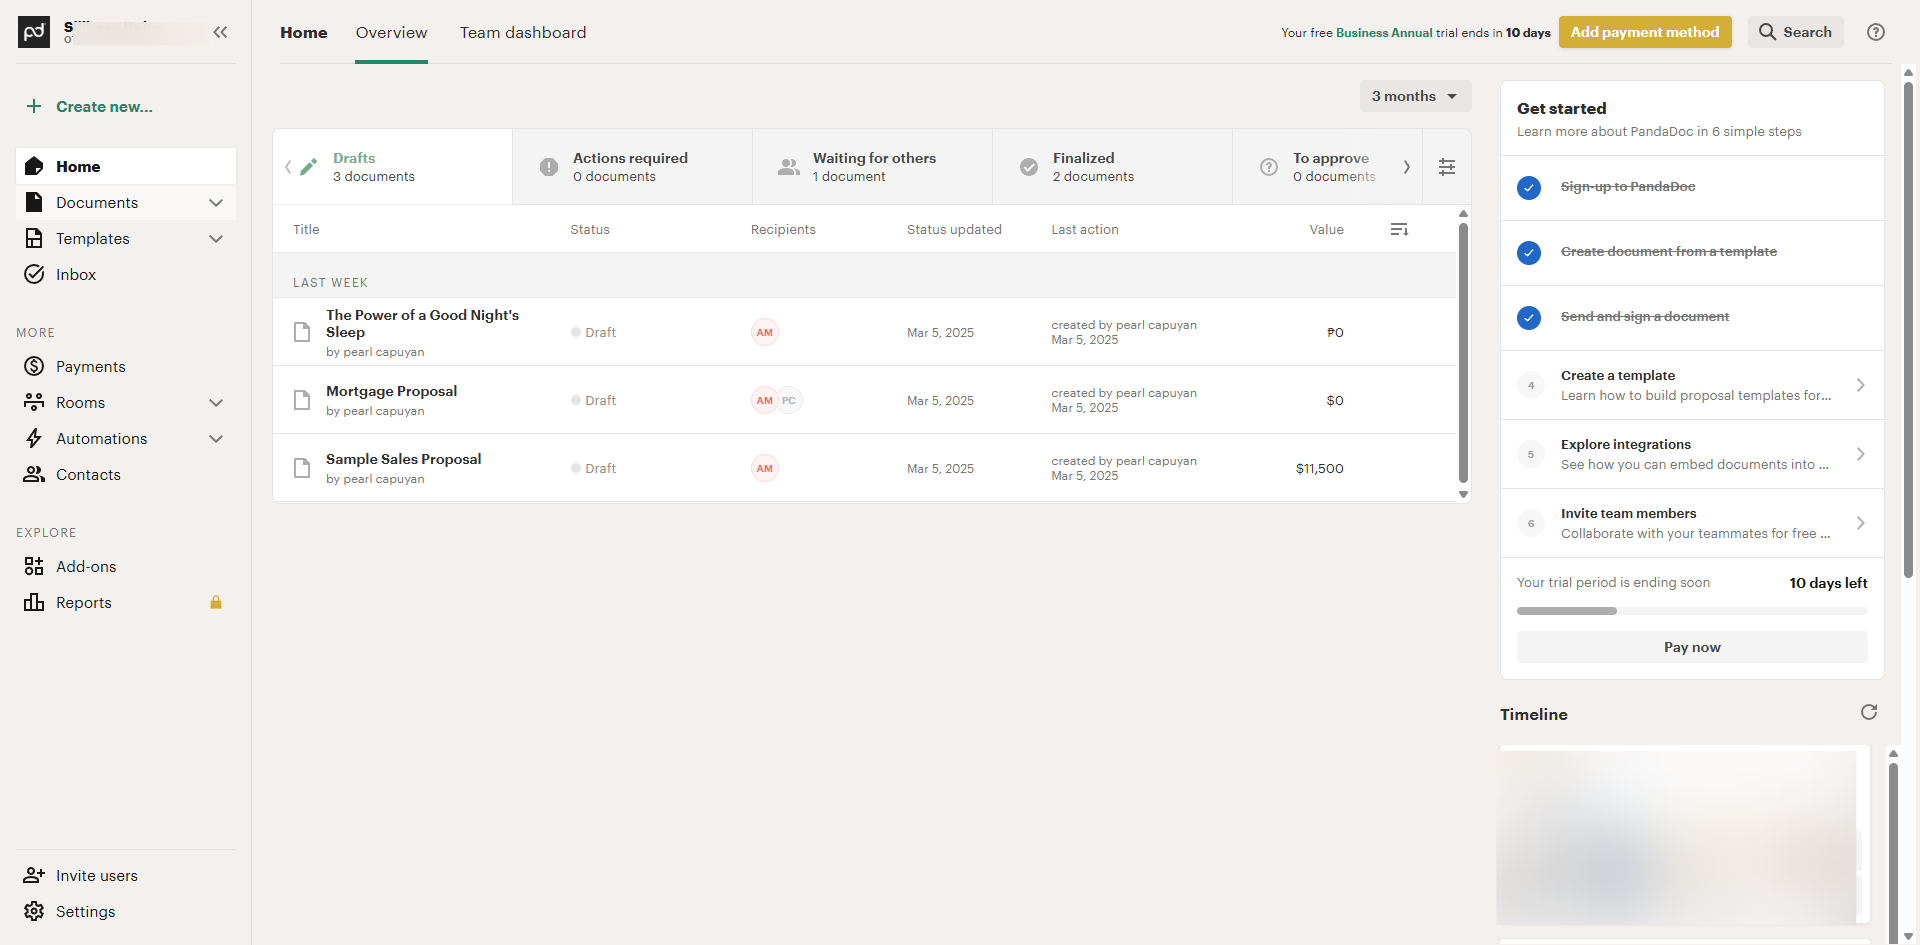Open the table filter settings icon

click(x=1446, y=167)
